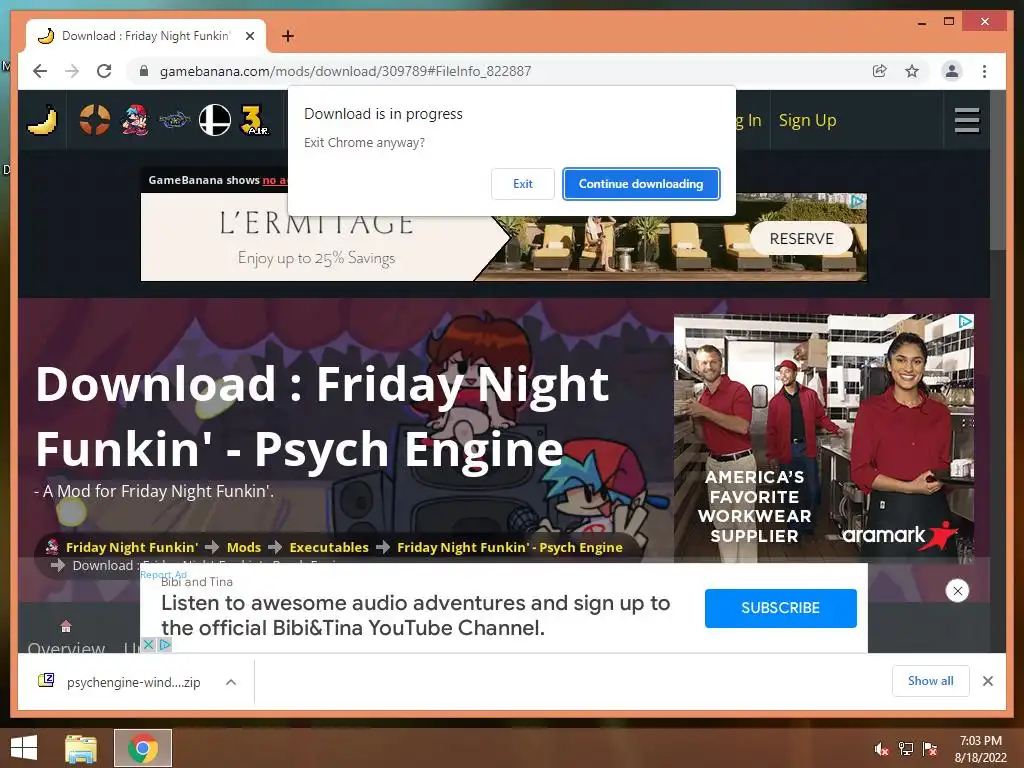Open the Super Smash Bros game icon
1024x768 pixels.
pyautogui.click(x=215, y=120)
